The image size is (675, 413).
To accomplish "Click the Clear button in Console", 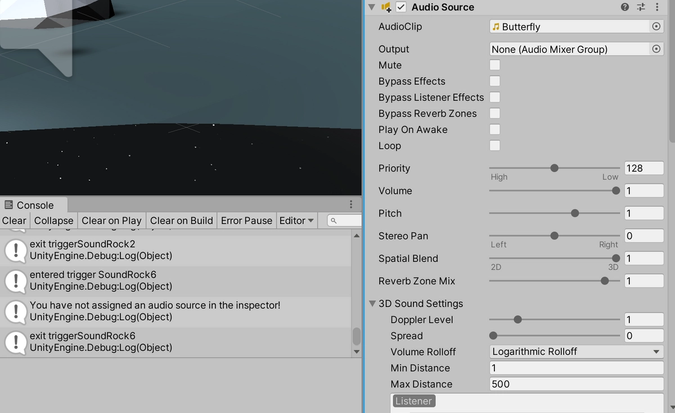I will click(x=14, y=220).
